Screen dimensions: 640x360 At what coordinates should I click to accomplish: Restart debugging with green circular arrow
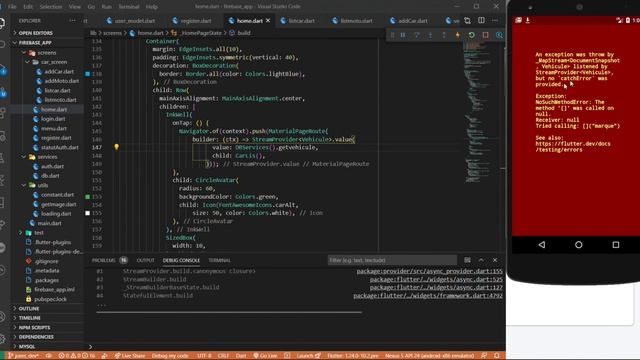pyautogui.click(x=471, y=35)
